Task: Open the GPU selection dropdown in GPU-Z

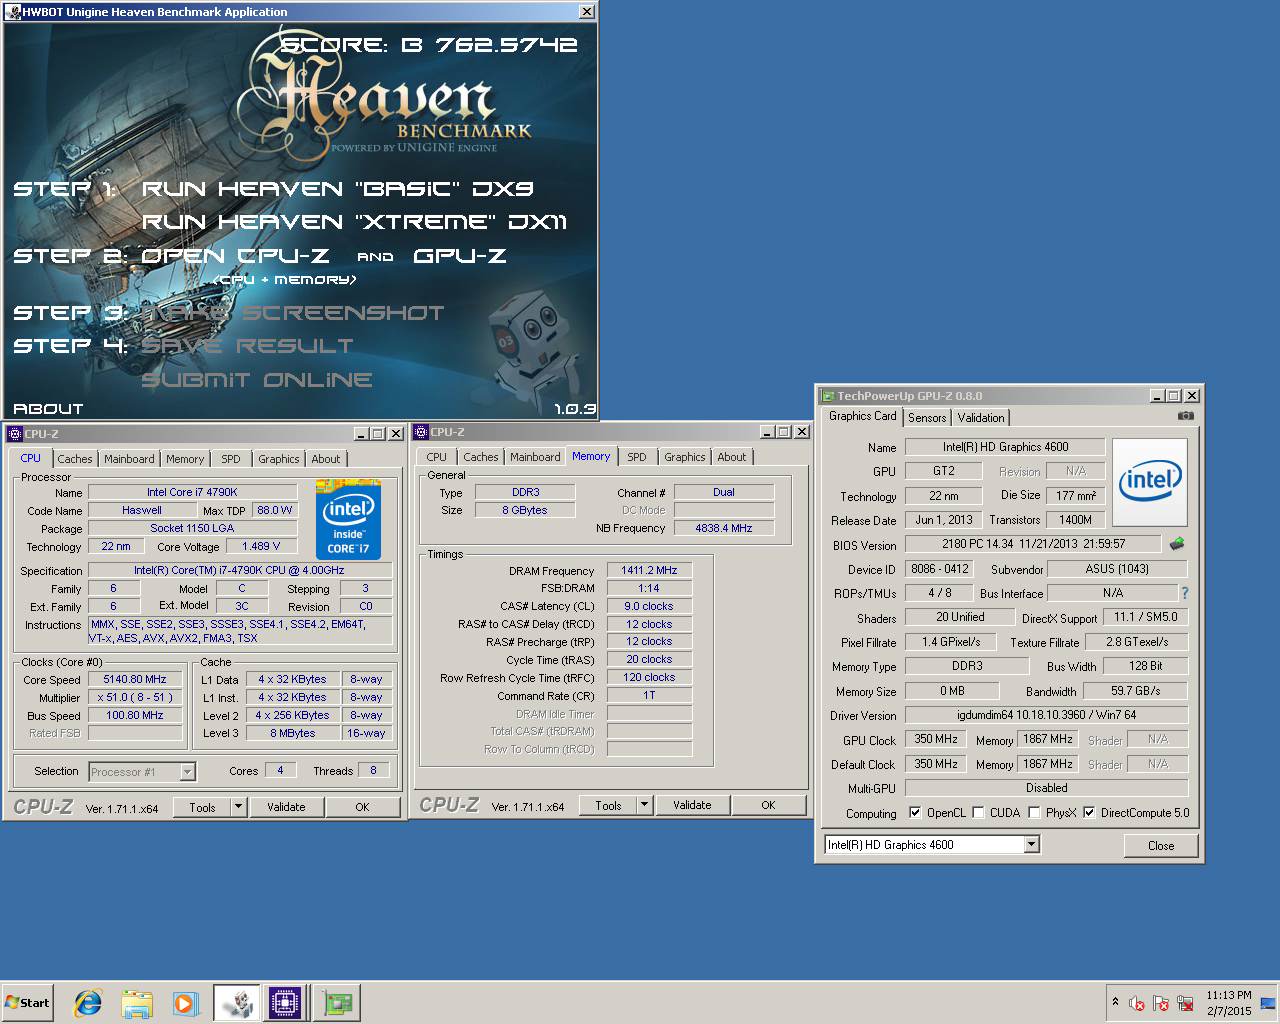Action: click(x=1031, y=845)
